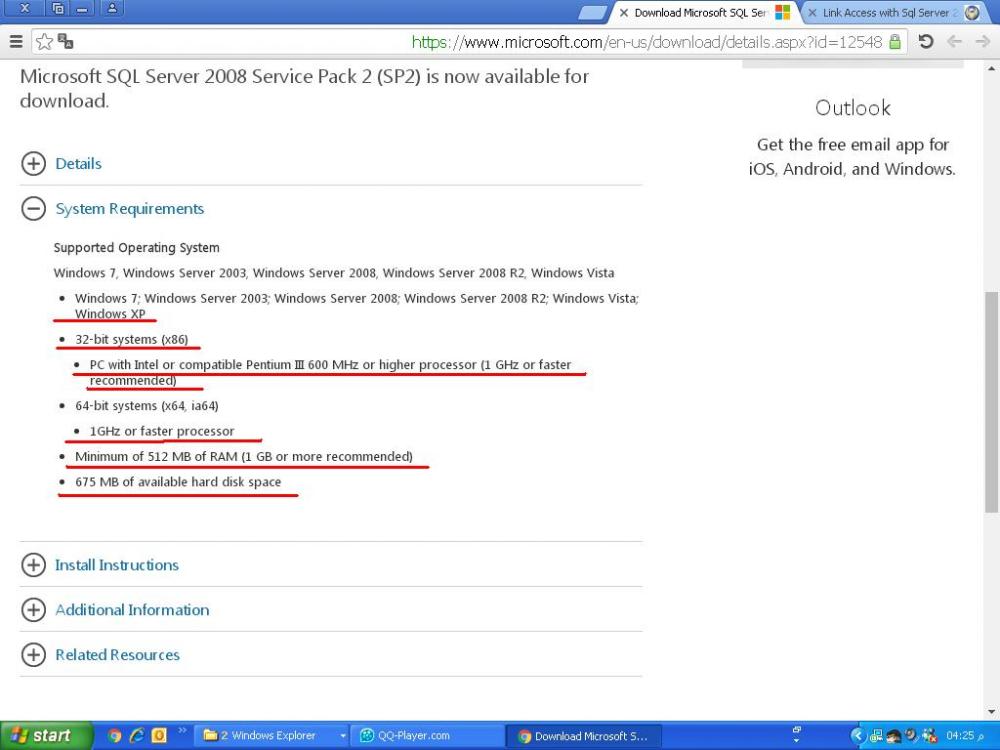
Task: Expand Additional Information plus icon
Action: [33, 610]
